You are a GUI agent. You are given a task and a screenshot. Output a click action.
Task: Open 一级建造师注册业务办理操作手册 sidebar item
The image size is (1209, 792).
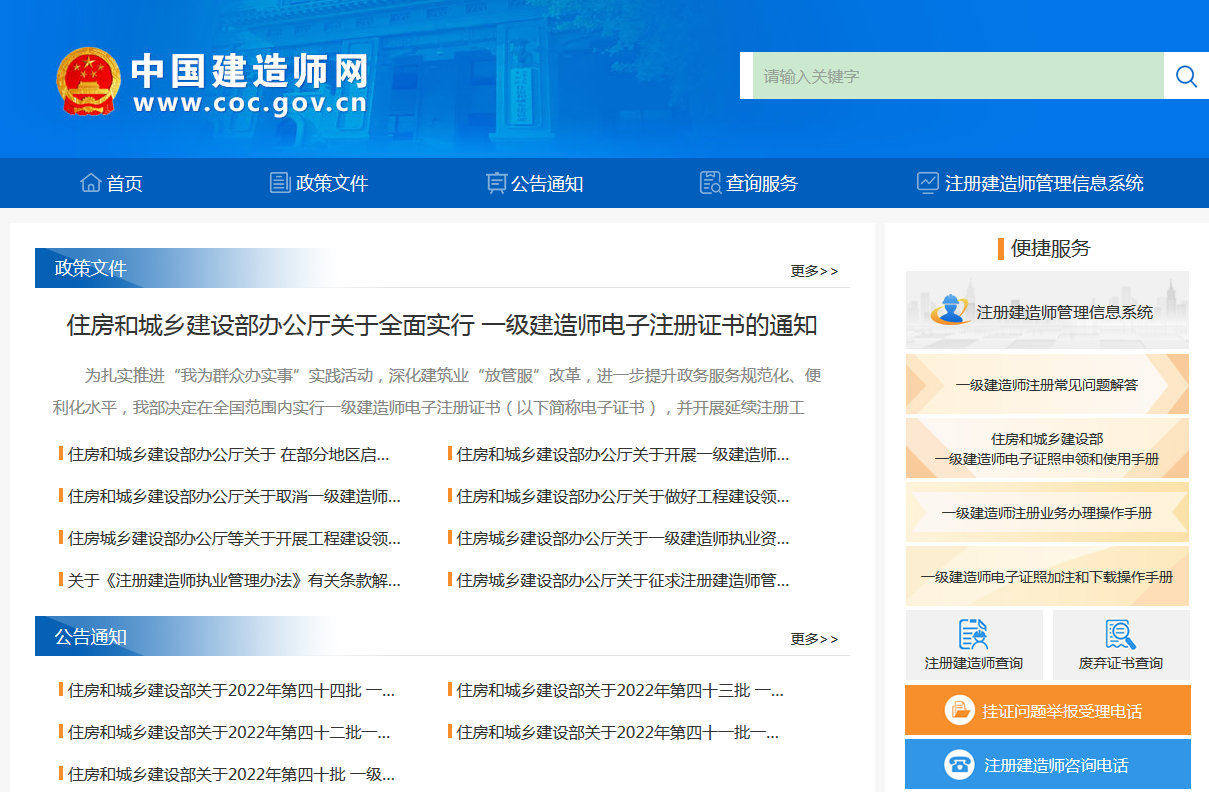1047,512
